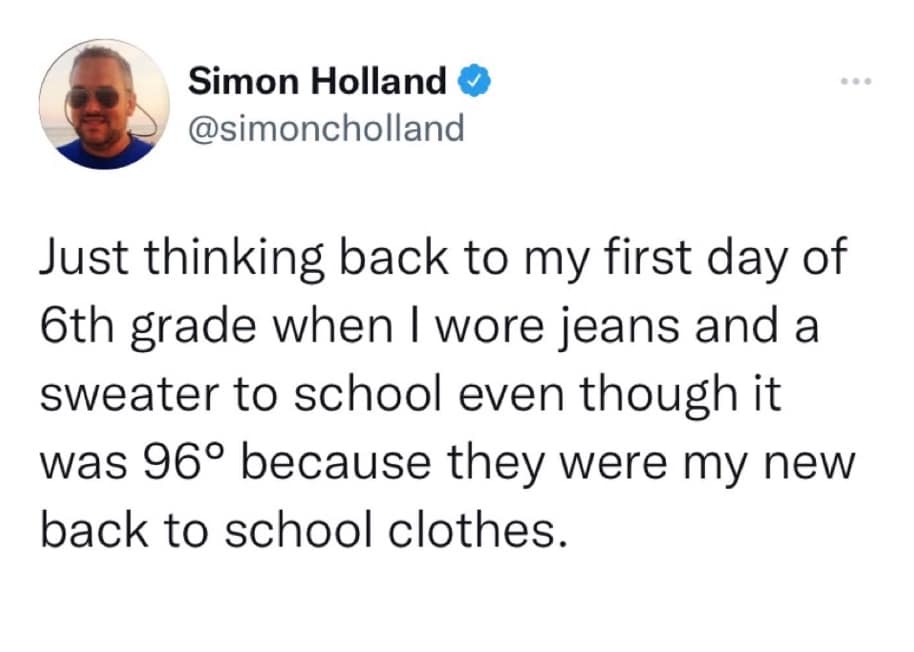Viewport: 914px width, 652px height.
Task: Open the @simoncholland handle link
Action: 326,129
